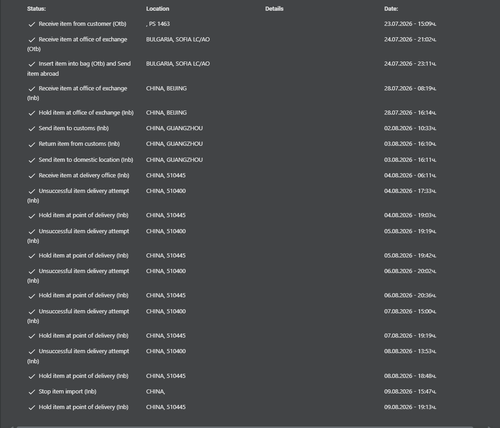The height and width of the screenshot is (428, 500).
Task: Click checkmark beside Insert item into bag
Action: point(32,64)
